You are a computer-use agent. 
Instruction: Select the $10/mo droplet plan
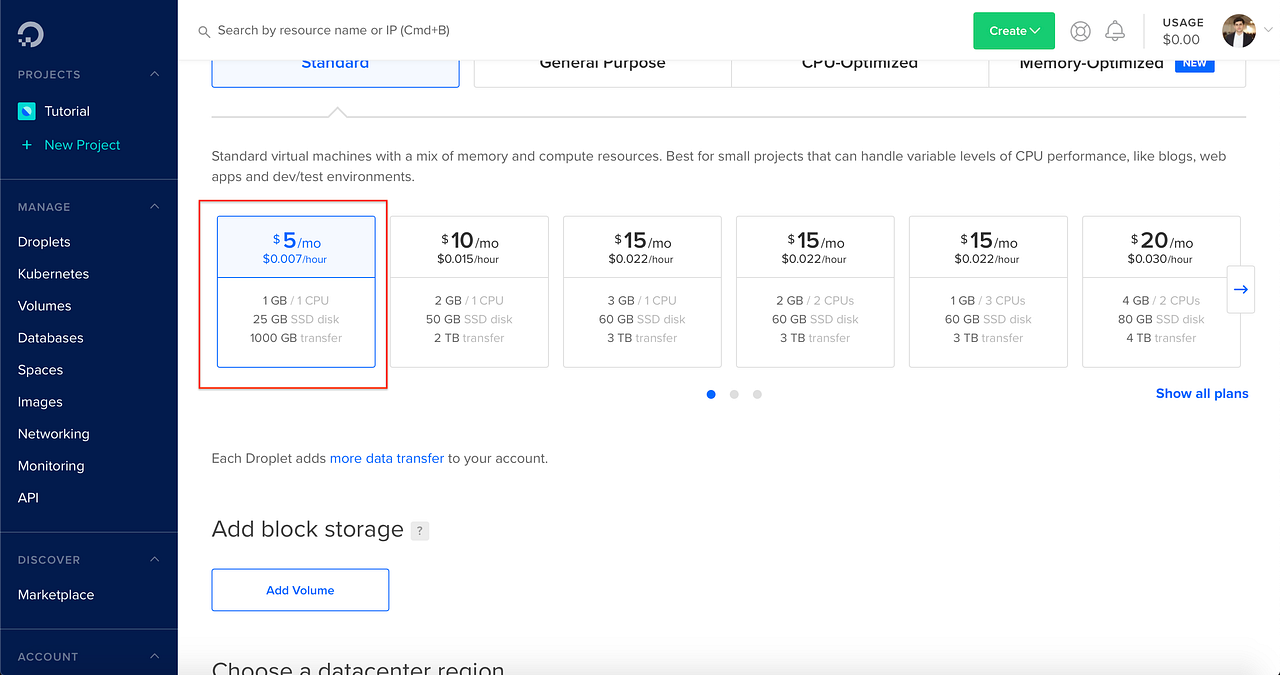pos(468,291)
